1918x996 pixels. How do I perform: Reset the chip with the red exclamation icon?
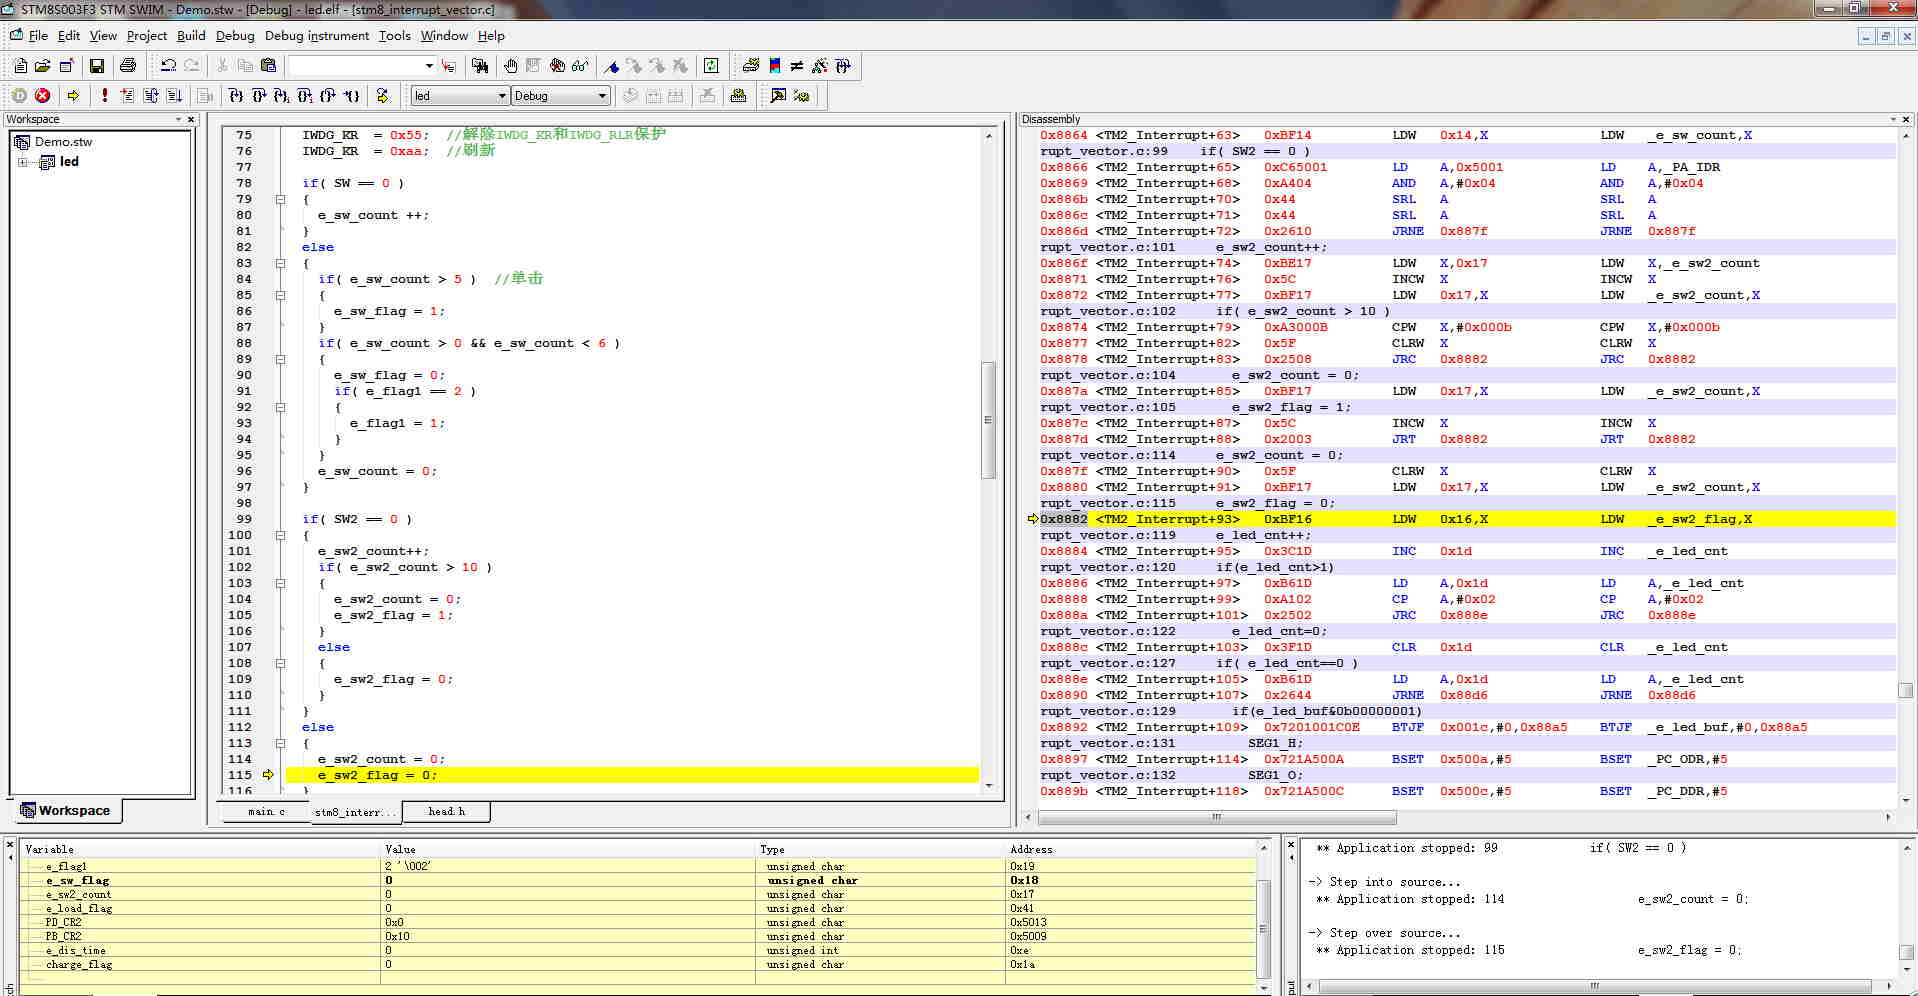coord(104,96)
